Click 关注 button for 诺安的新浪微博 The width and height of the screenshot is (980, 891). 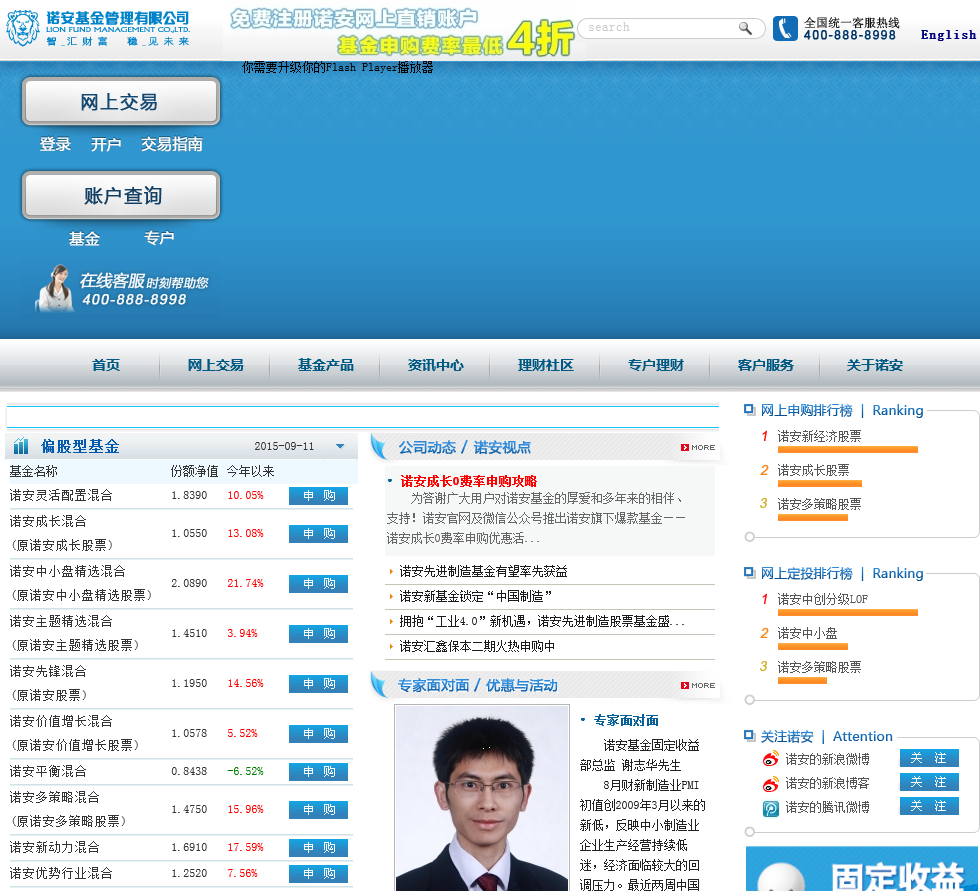(929, 758)
